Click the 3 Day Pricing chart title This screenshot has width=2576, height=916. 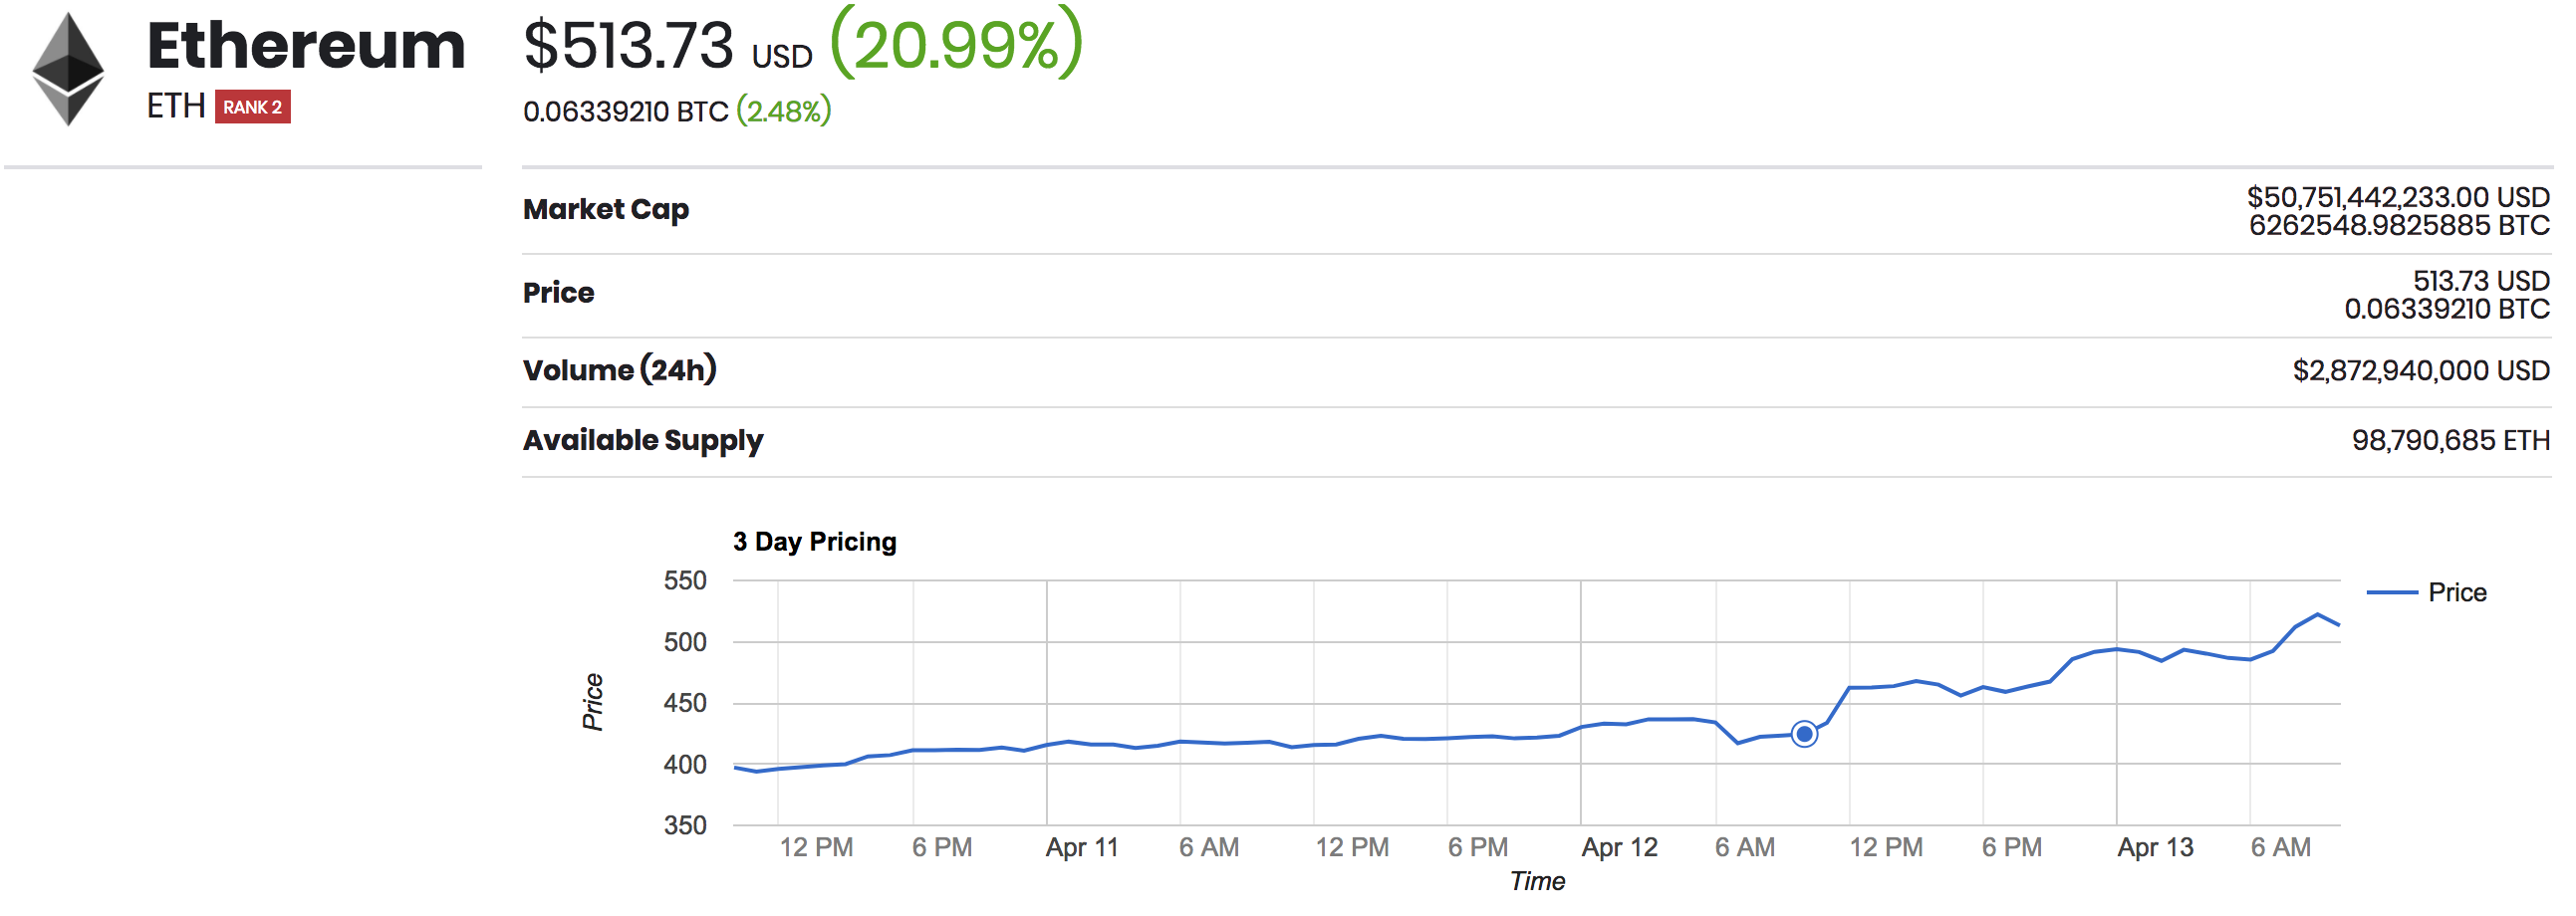[814, 542]
